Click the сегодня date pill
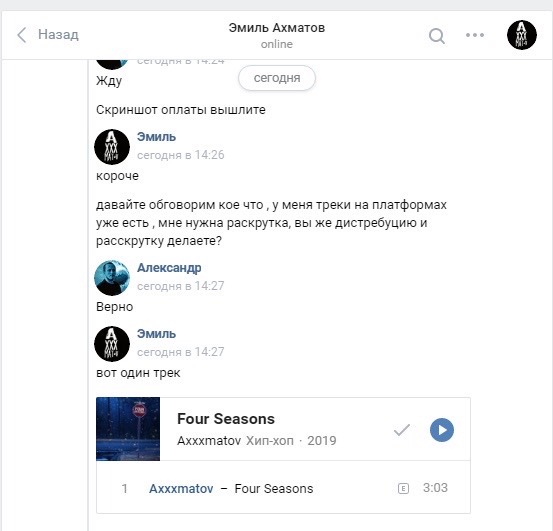This screenshot has height=531, width=553. pyautogui.click(x=277, y=78)
